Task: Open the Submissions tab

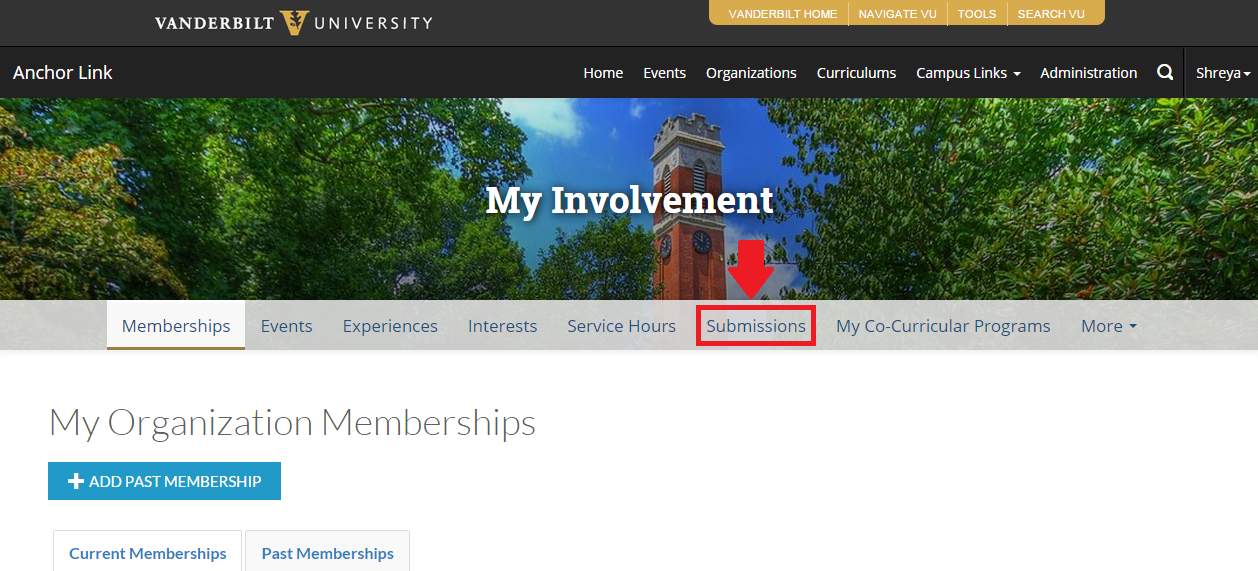Action: (756, 326)
